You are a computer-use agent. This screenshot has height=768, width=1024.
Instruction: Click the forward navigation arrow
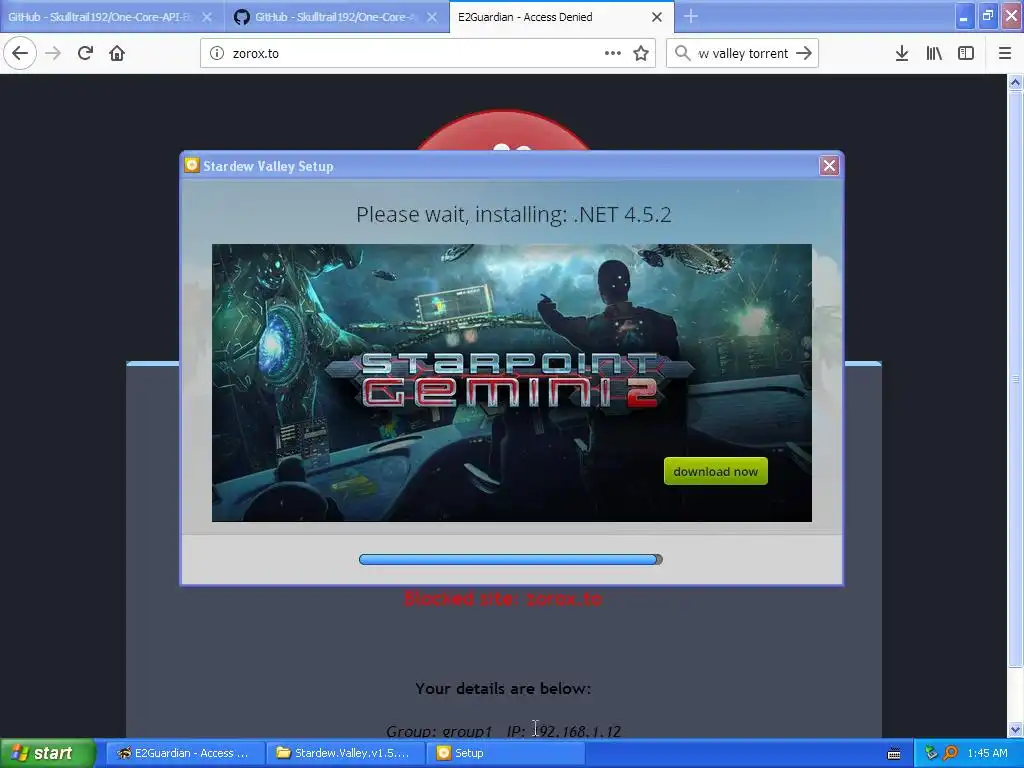coord(53,54)
